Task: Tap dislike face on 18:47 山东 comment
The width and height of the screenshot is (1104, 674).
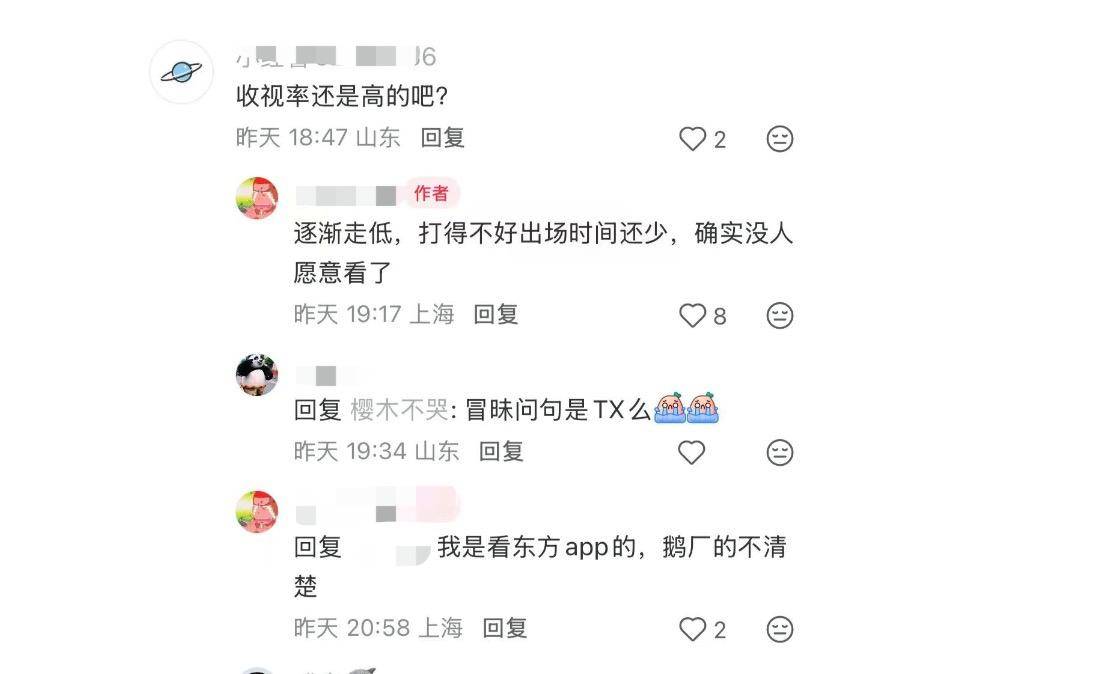Action: [x=779, y=139]
